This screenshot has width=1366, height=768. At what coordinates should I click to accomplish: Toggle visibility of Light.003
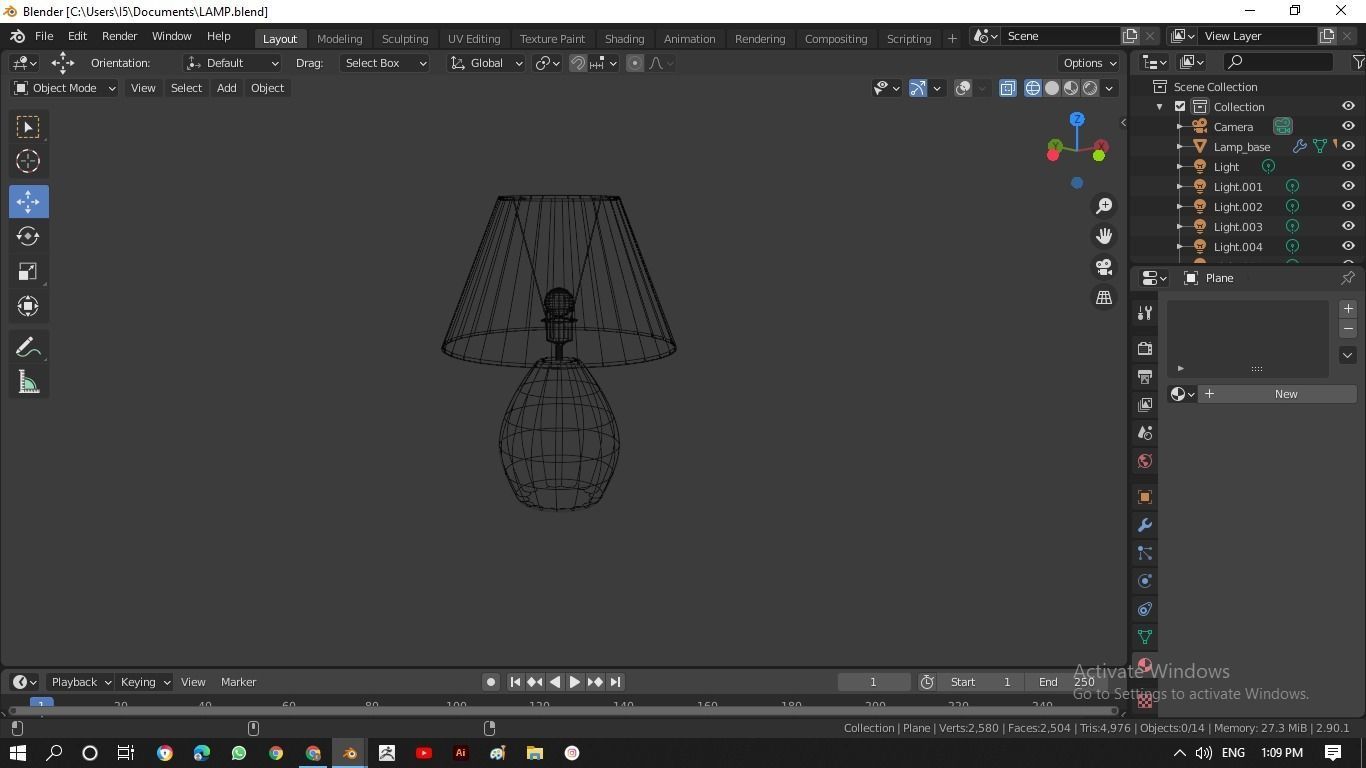(1348, 227)
